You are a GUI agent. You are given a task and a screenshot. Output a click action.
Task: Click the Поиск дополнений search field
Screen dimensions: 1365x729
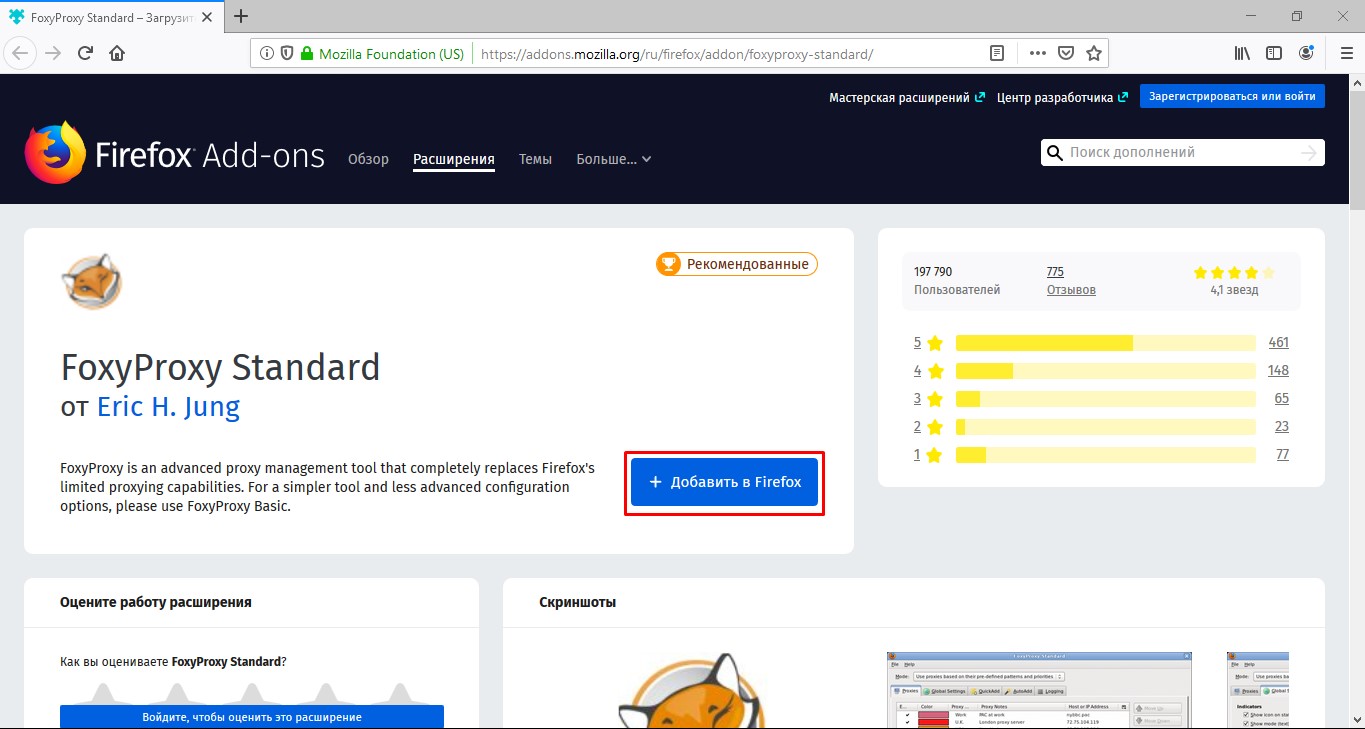(x=1182, y=153)
